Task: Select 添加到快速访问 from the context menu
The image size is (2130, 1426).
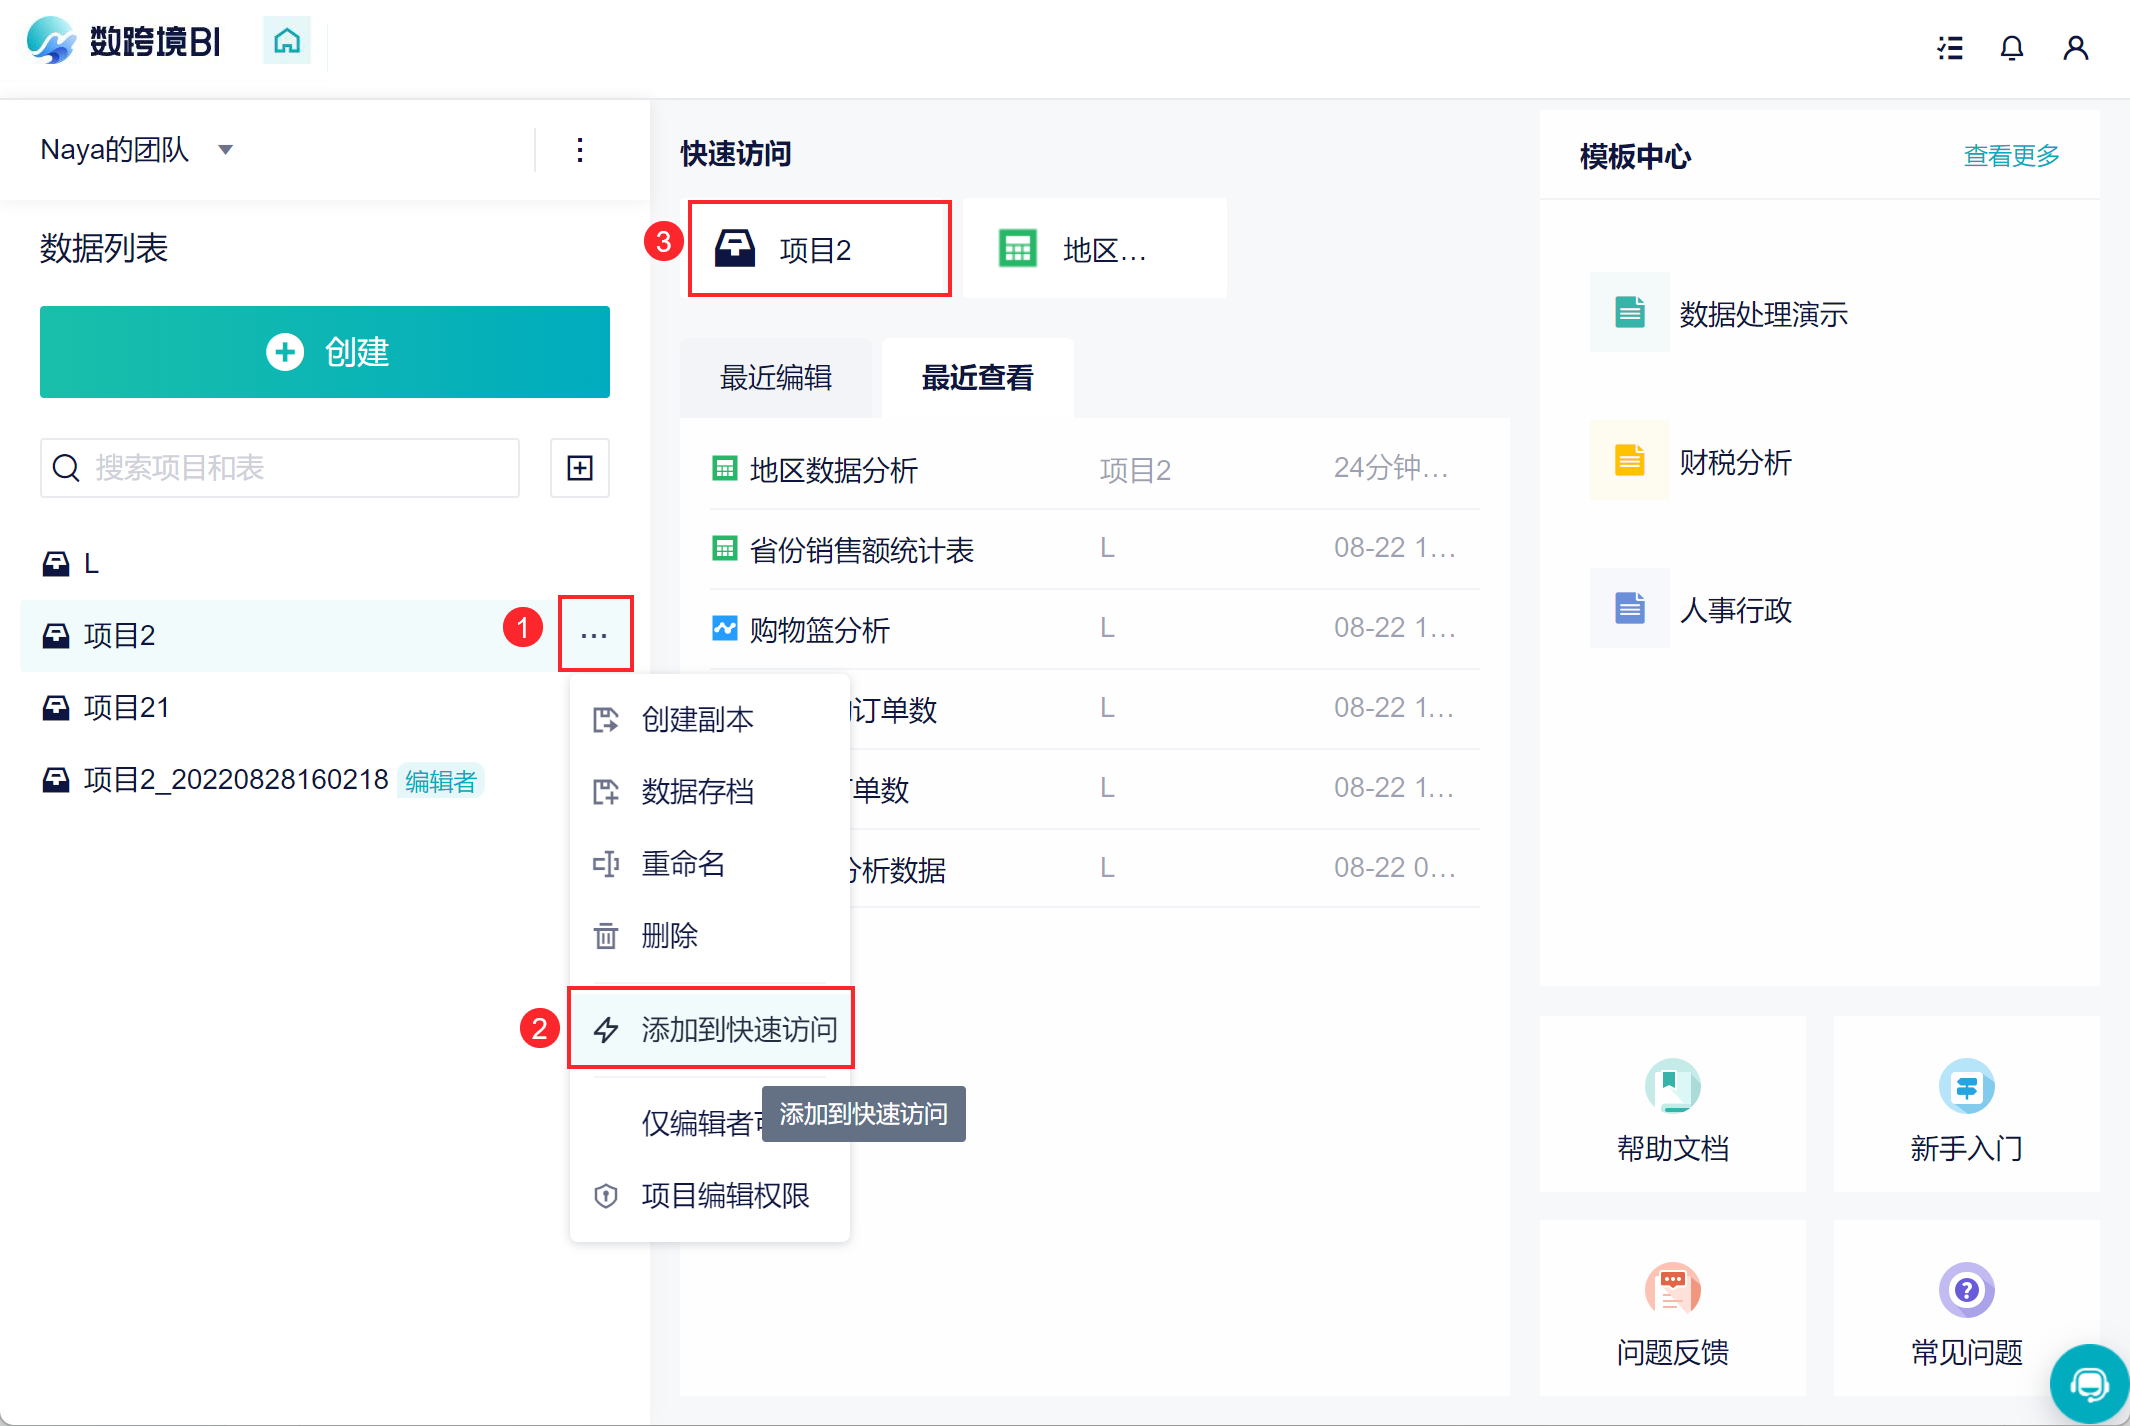Action: tap(738, 1029)
